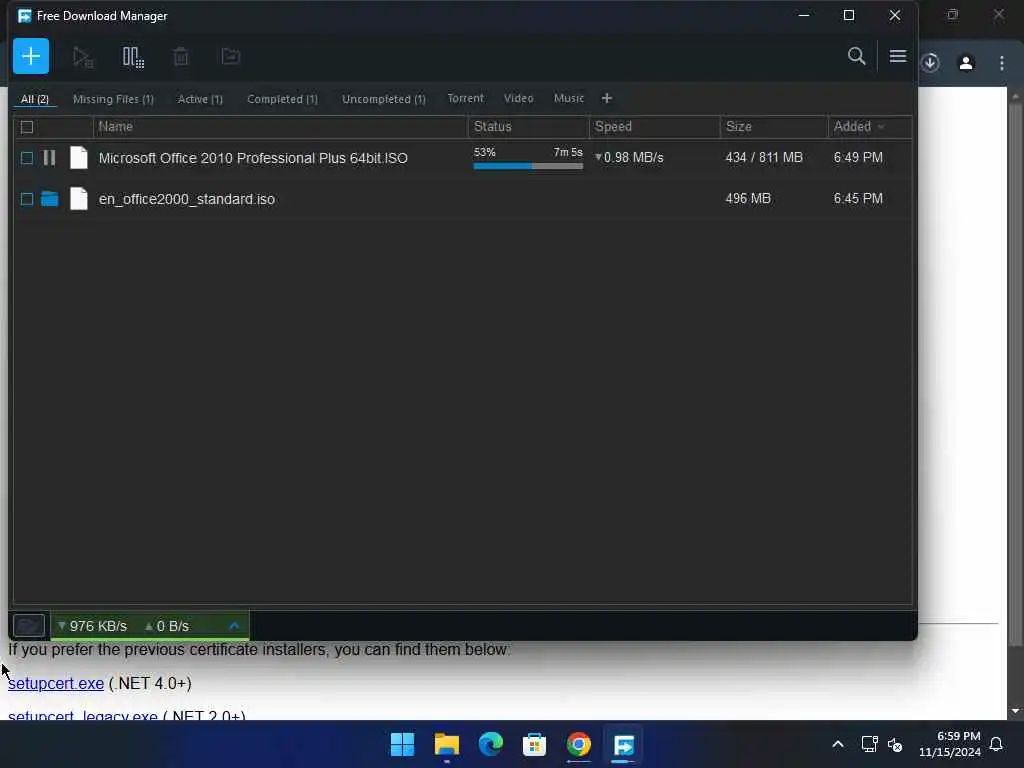Click the 7m 5s remaining time text

(x=568, y=152)
